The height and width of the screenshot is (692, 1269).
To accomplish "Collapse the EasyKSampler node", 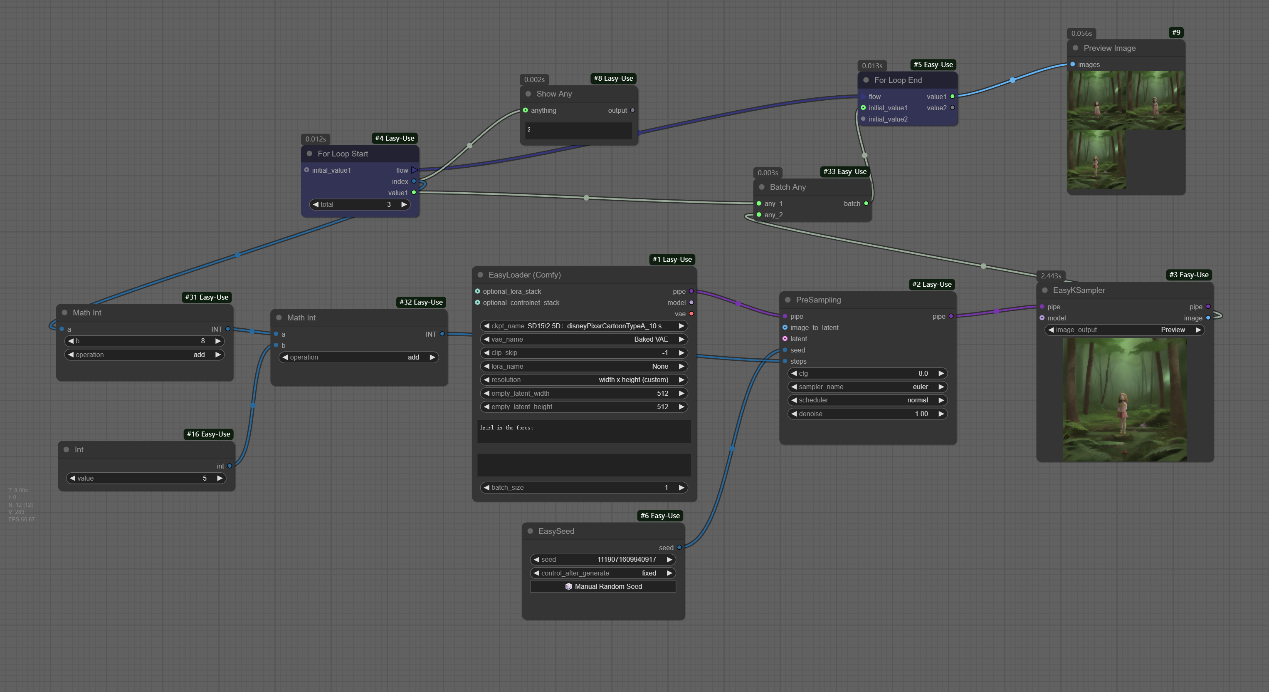I will [x=1045, y=290].
